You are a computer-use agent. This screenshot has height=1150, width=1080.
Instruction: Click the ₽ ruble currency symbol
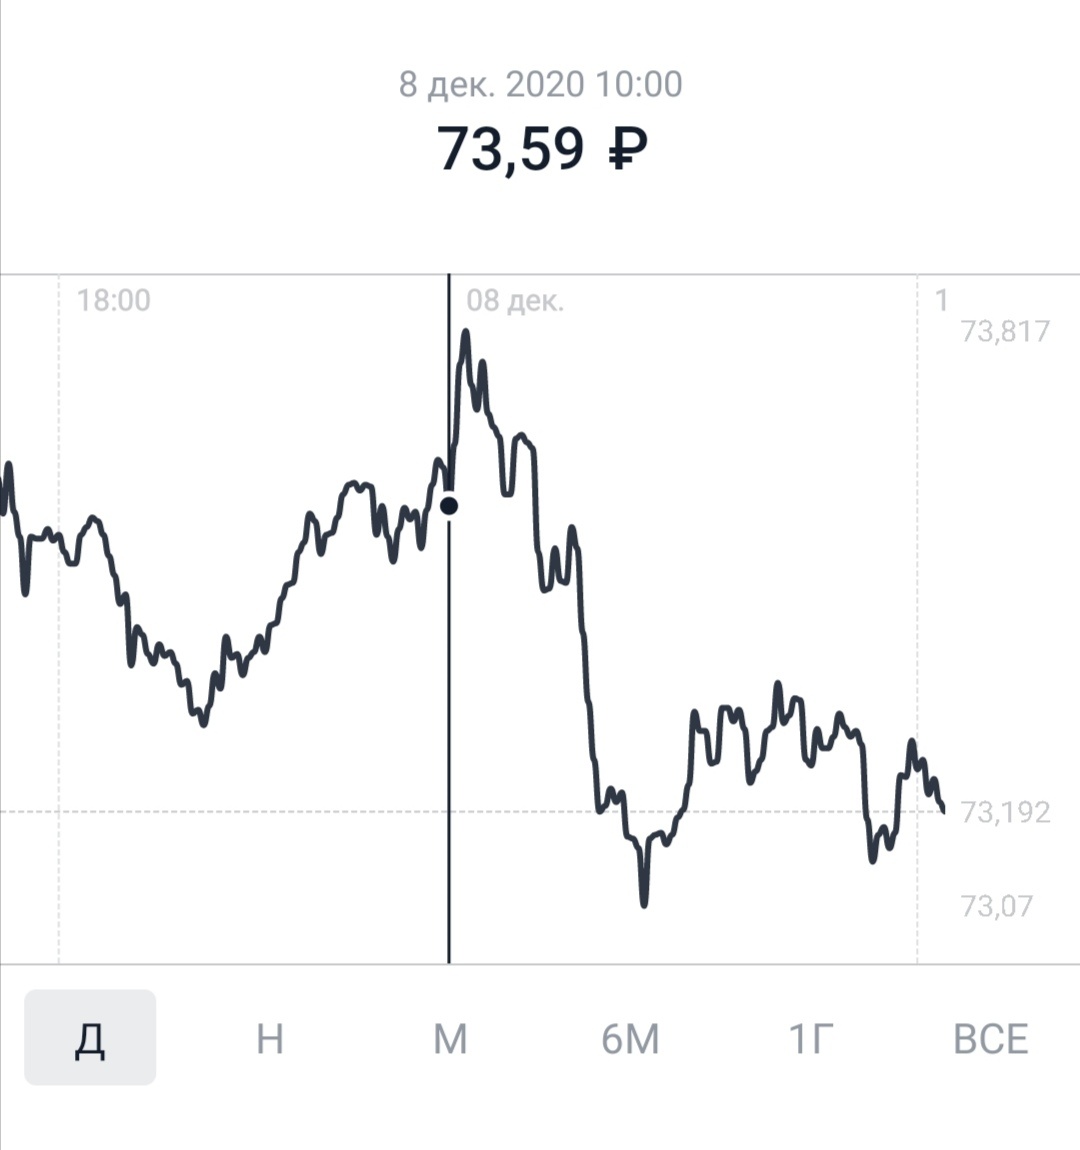[x=629, y=149]
